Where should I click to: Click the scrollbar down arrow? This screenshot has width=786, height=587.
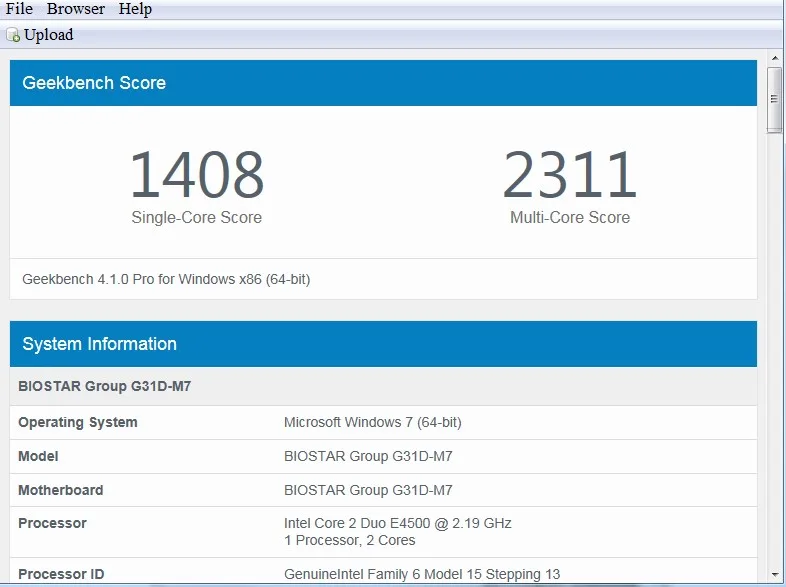pos(775,574)
